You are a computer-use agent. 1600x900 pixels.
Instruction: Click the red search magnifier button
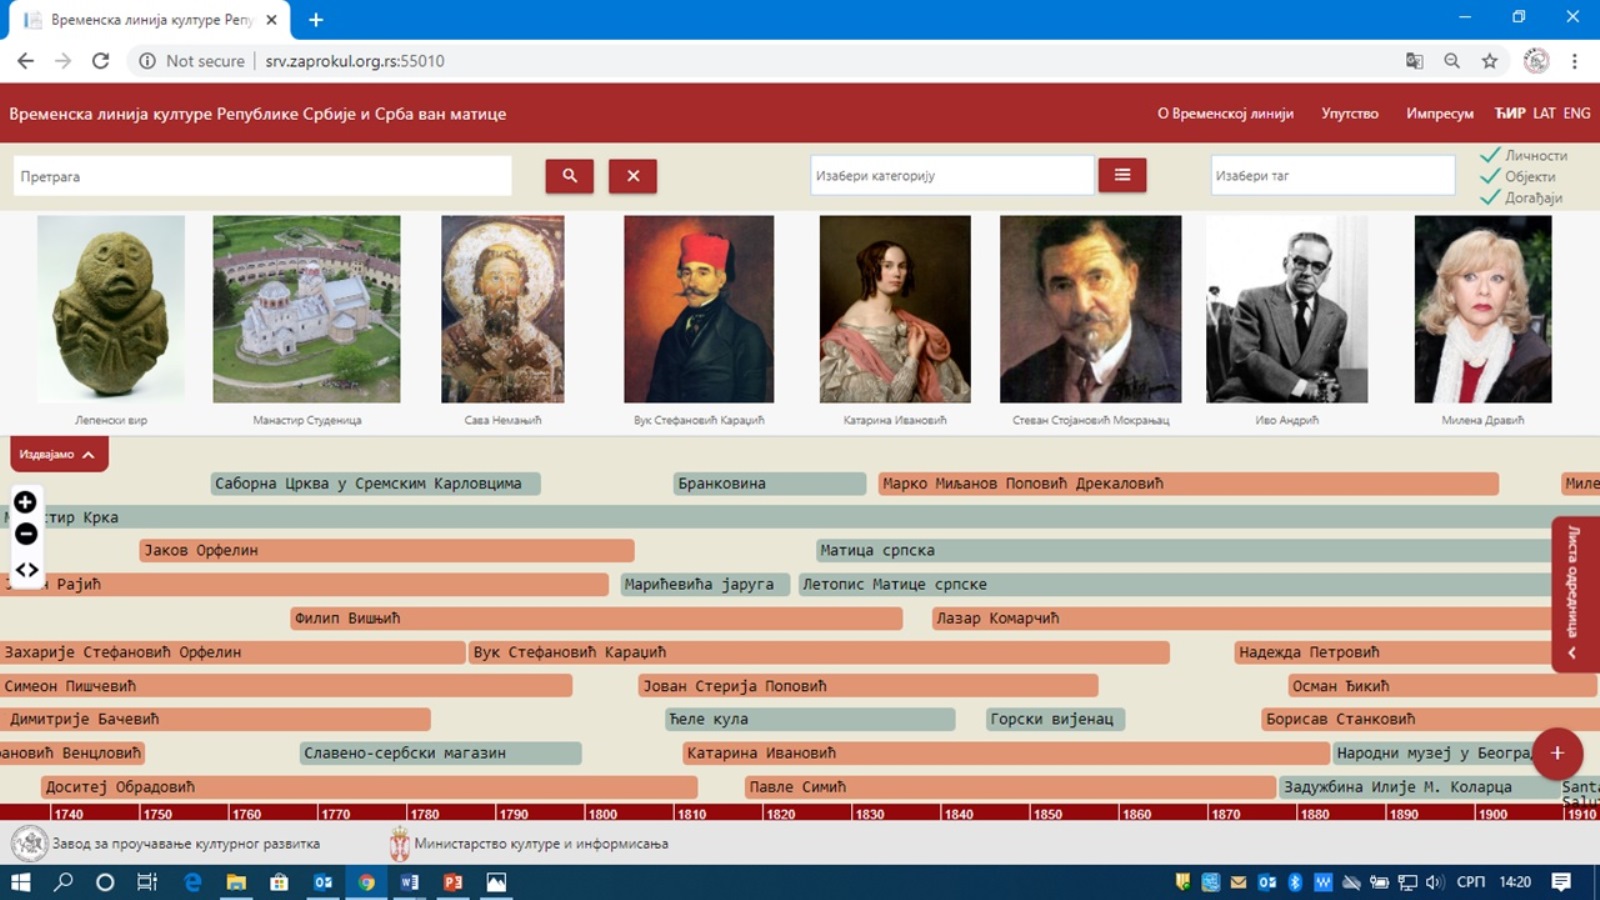569,176
